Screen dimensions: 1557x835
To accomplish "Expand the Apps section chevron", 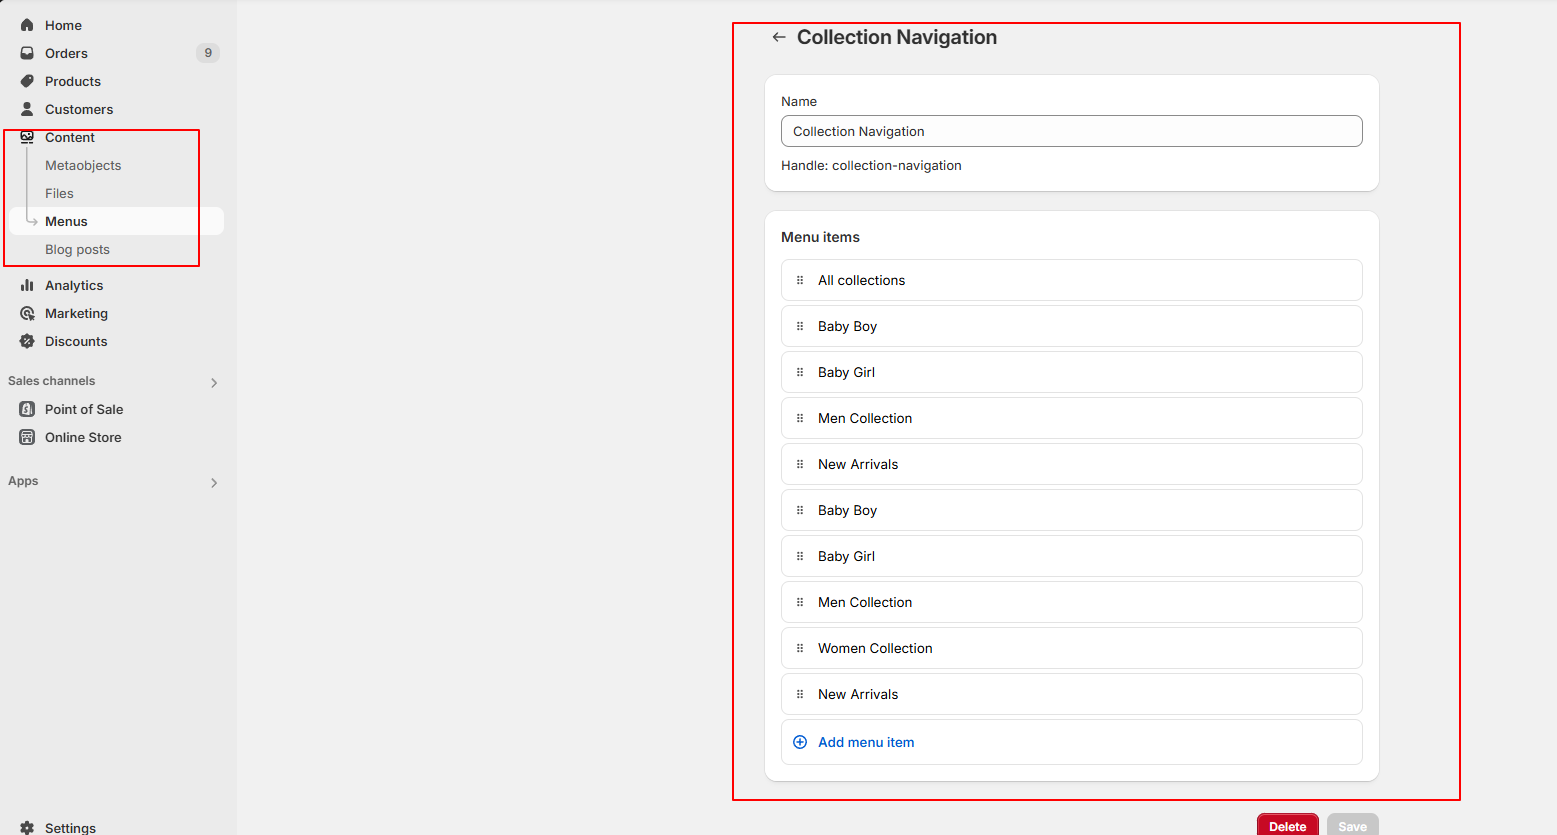I will point(213,482).
